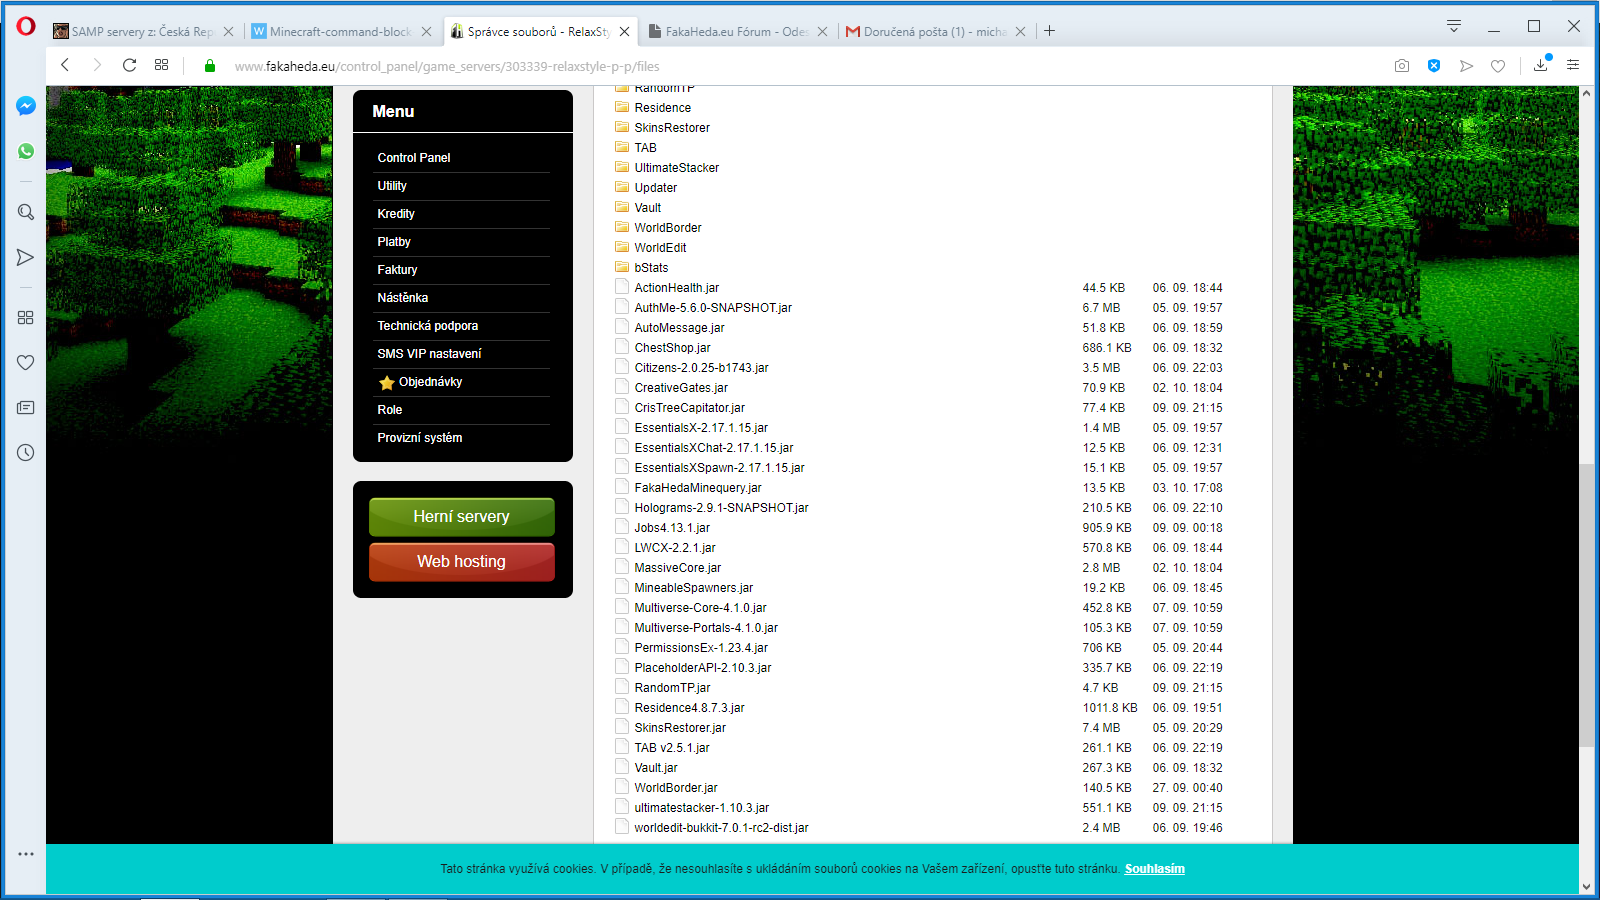Viewport: 1600px width, 900px height.
Task: Select file worldedit-bukkit-7.0.1-rc2-dist.jar
Action: [721, 828]
